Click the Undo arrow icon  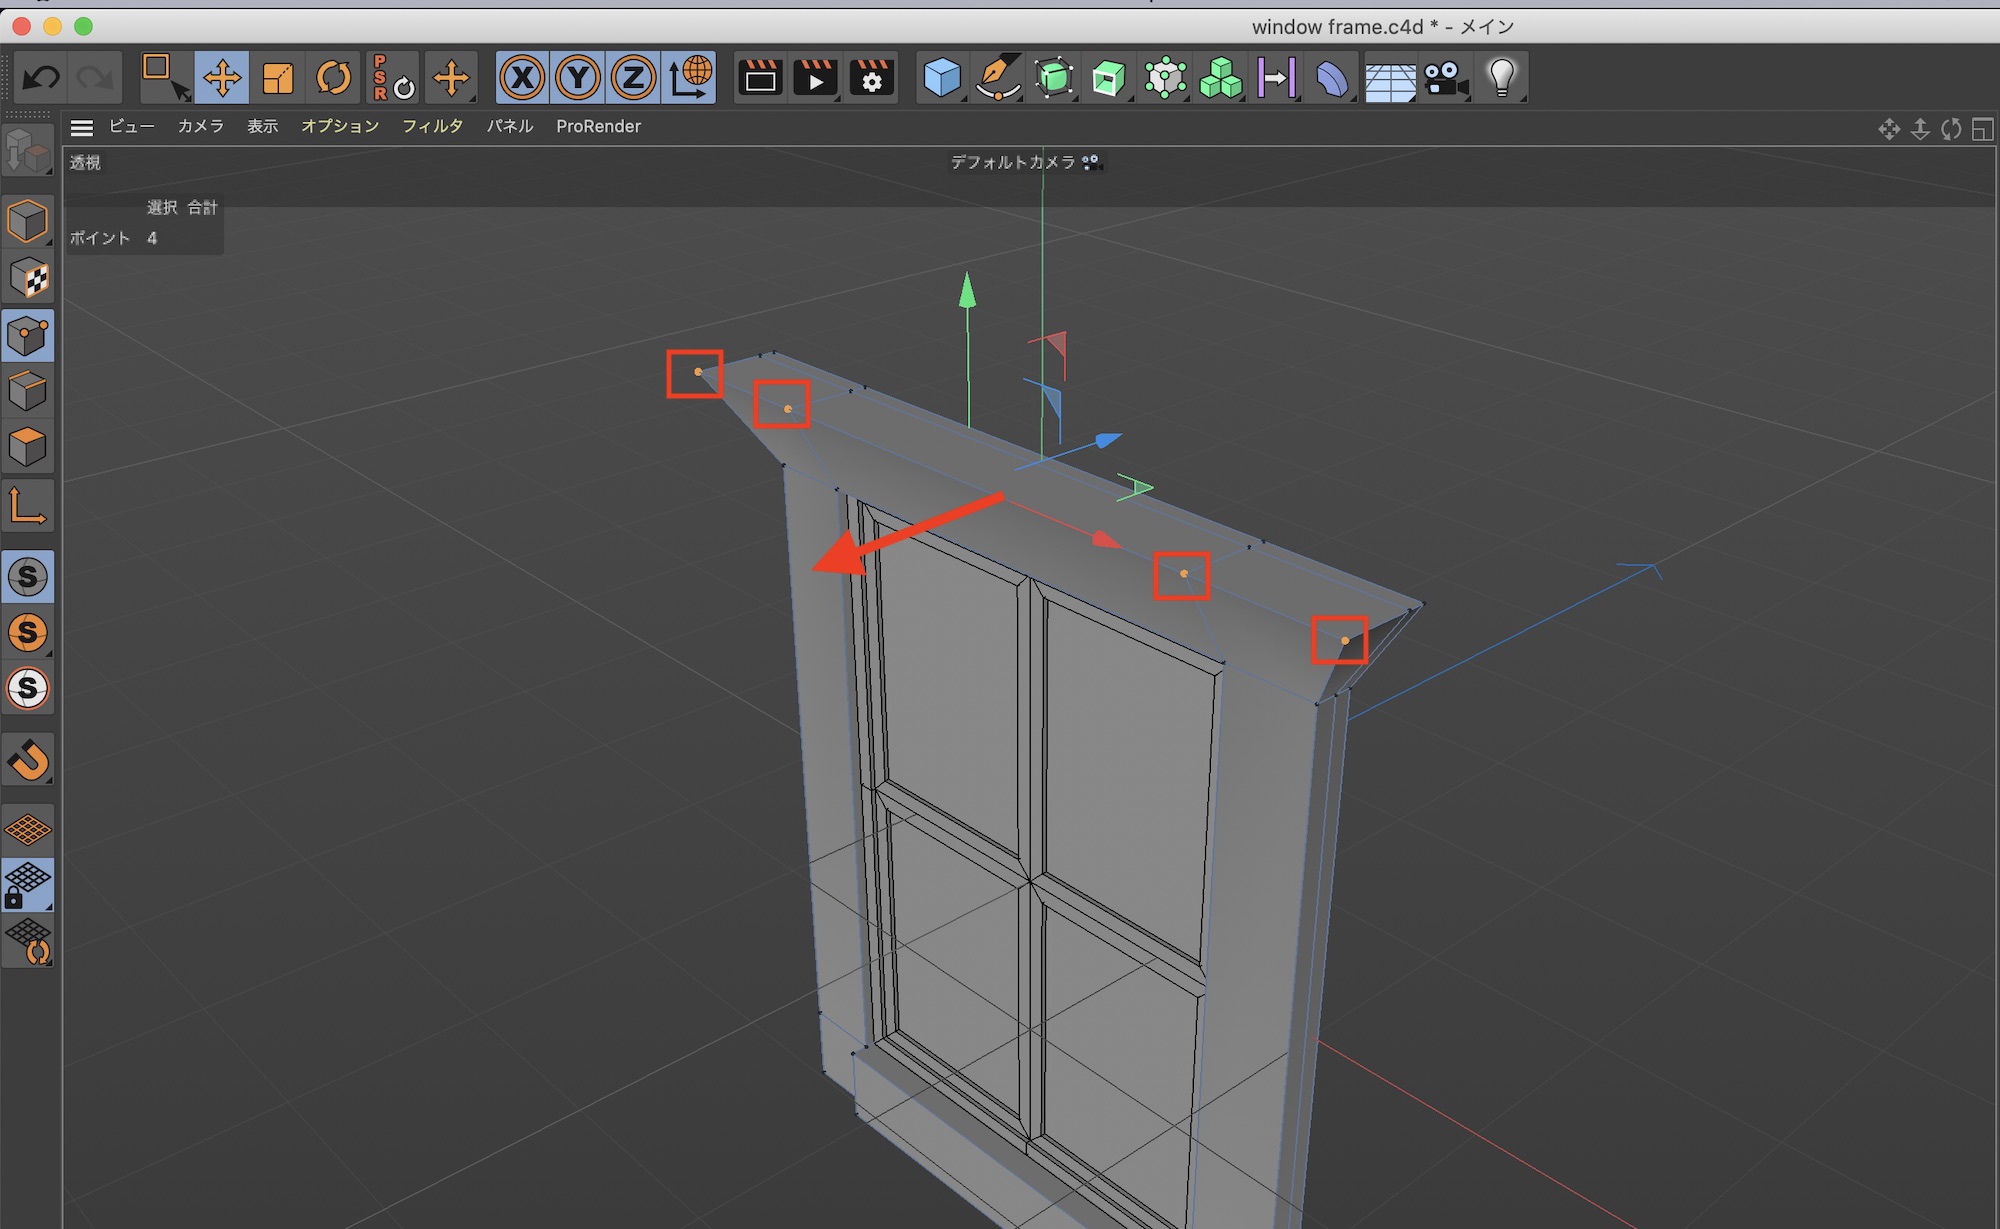41,77
